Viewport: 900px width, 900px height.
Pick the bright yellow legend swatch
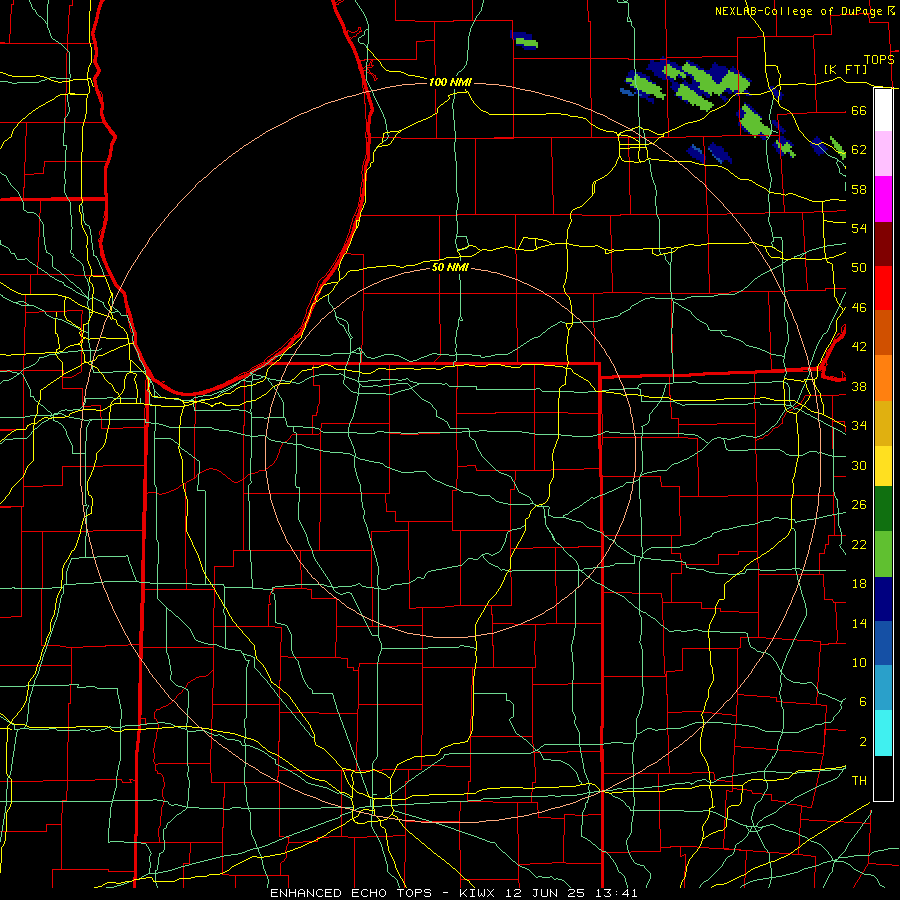point(883,466)
